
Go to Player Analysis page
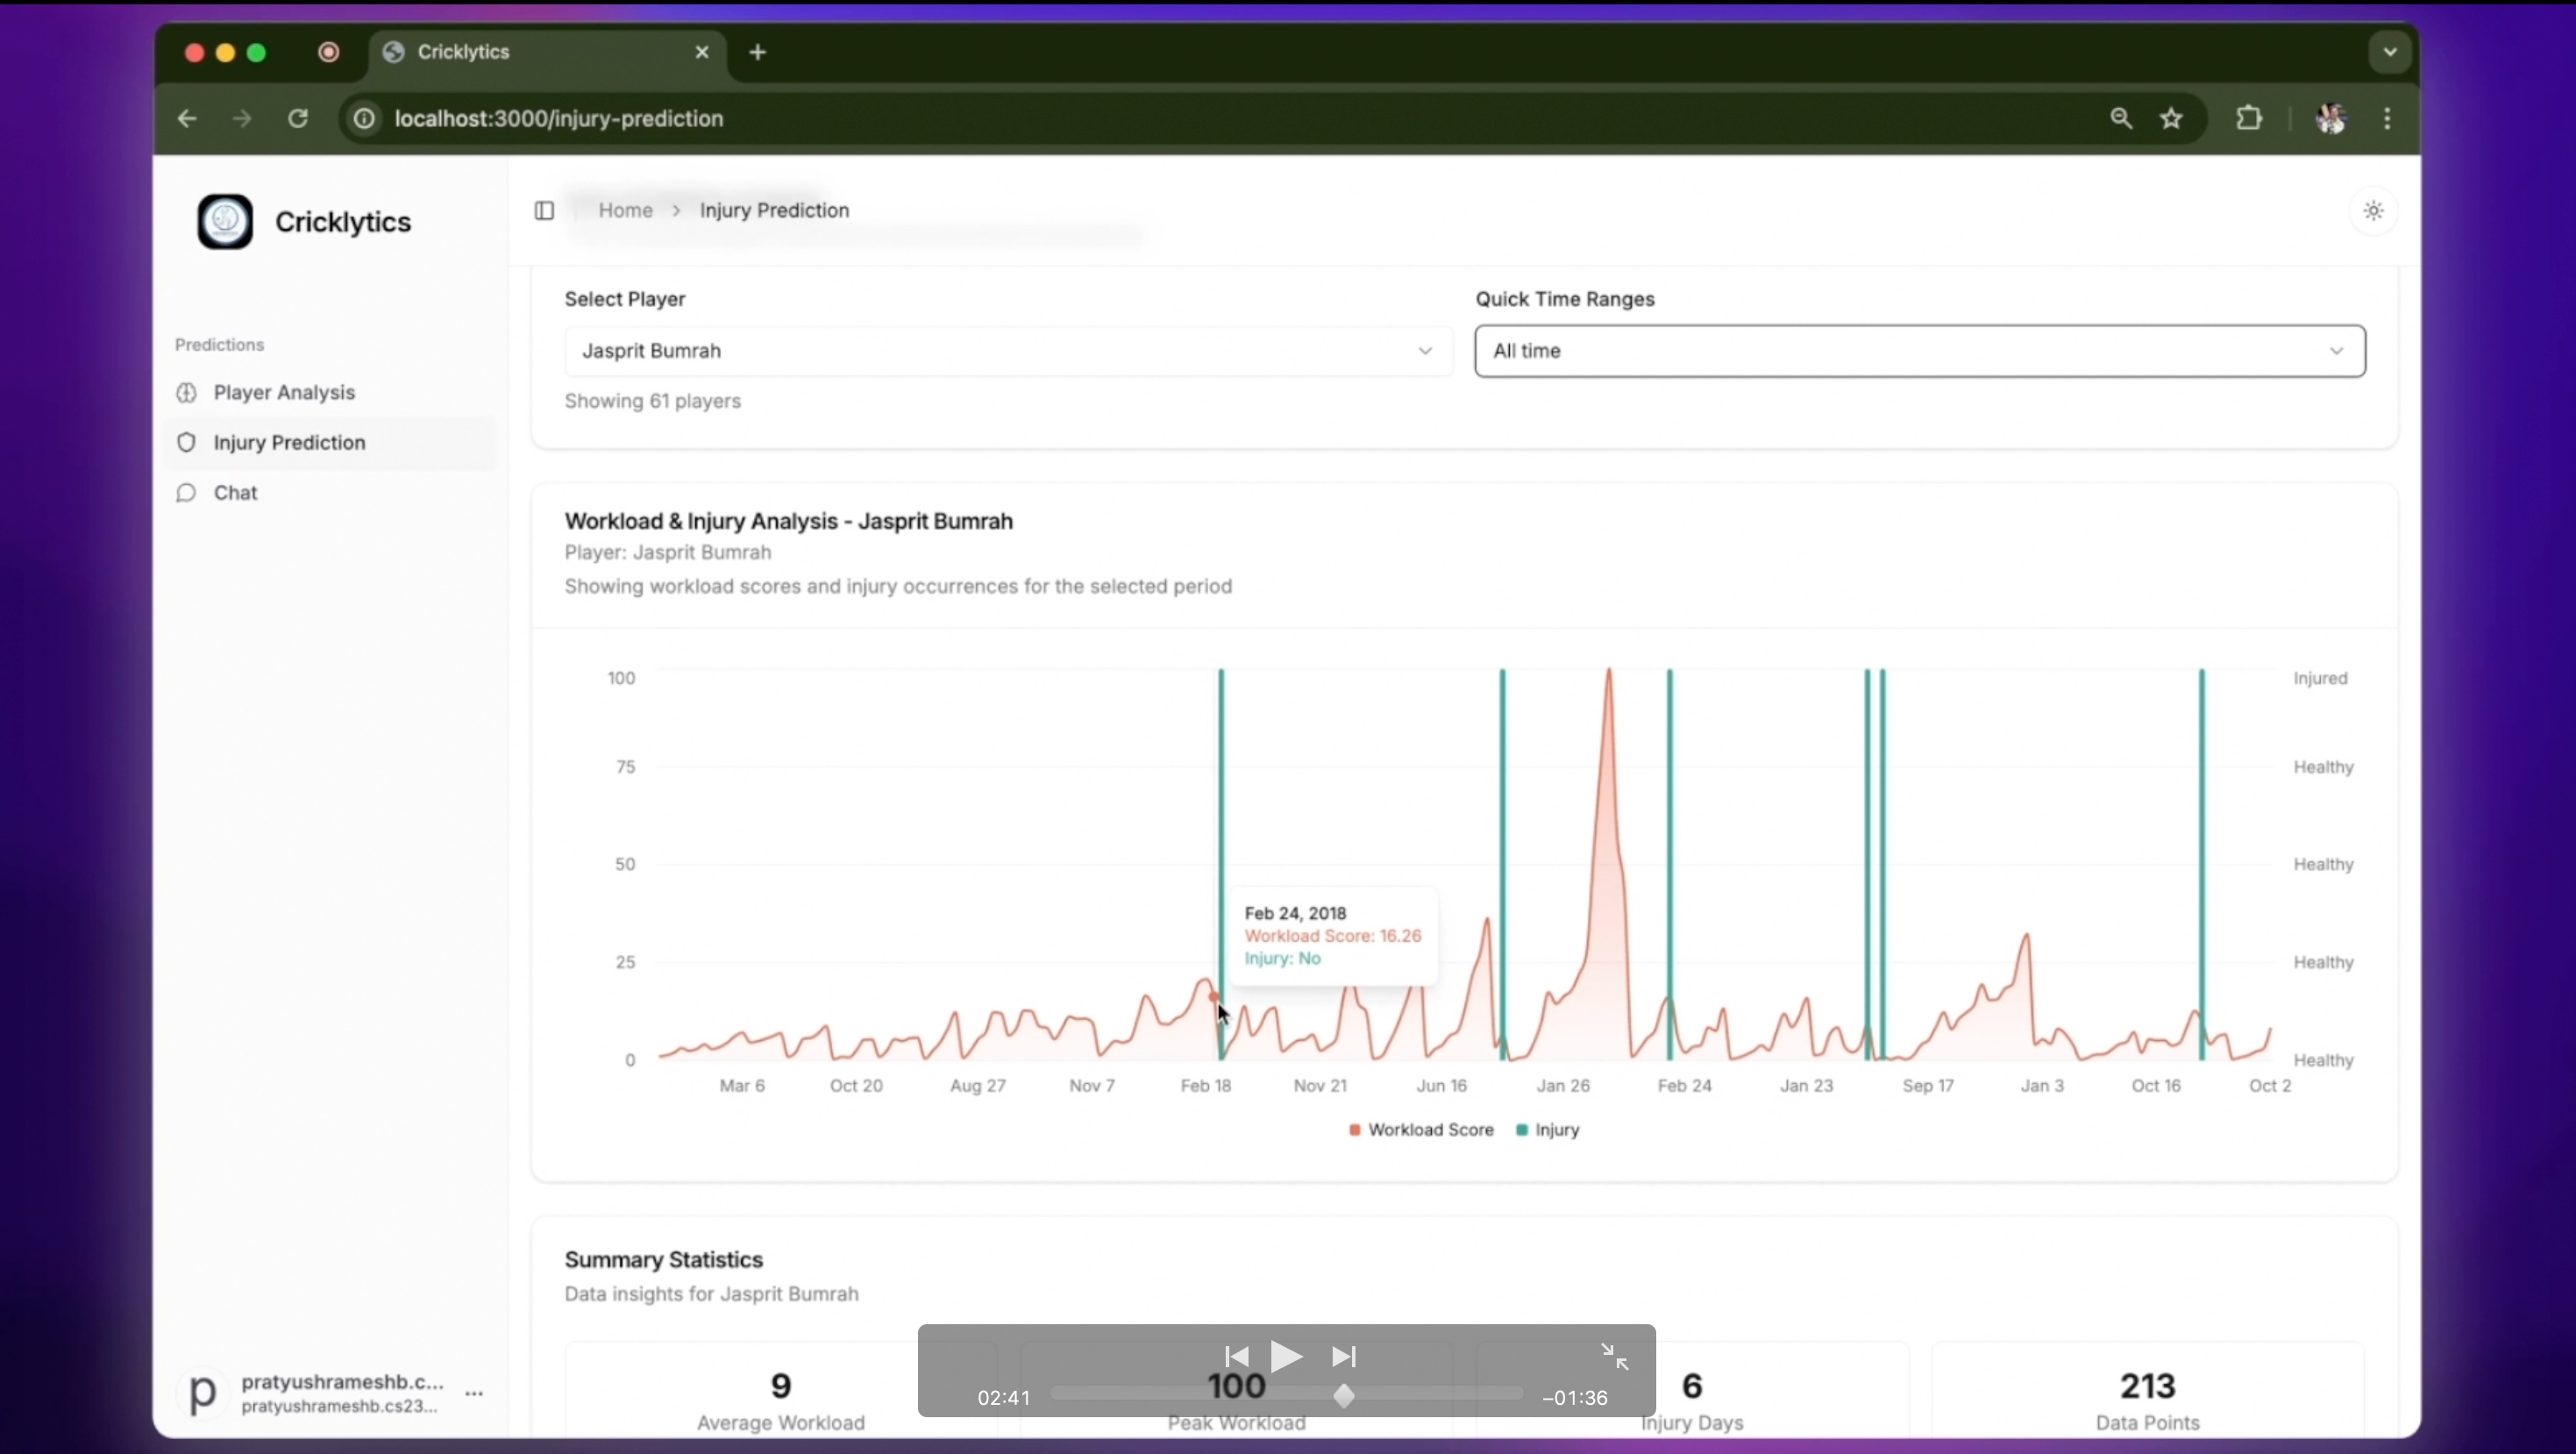tap(284, 392)
